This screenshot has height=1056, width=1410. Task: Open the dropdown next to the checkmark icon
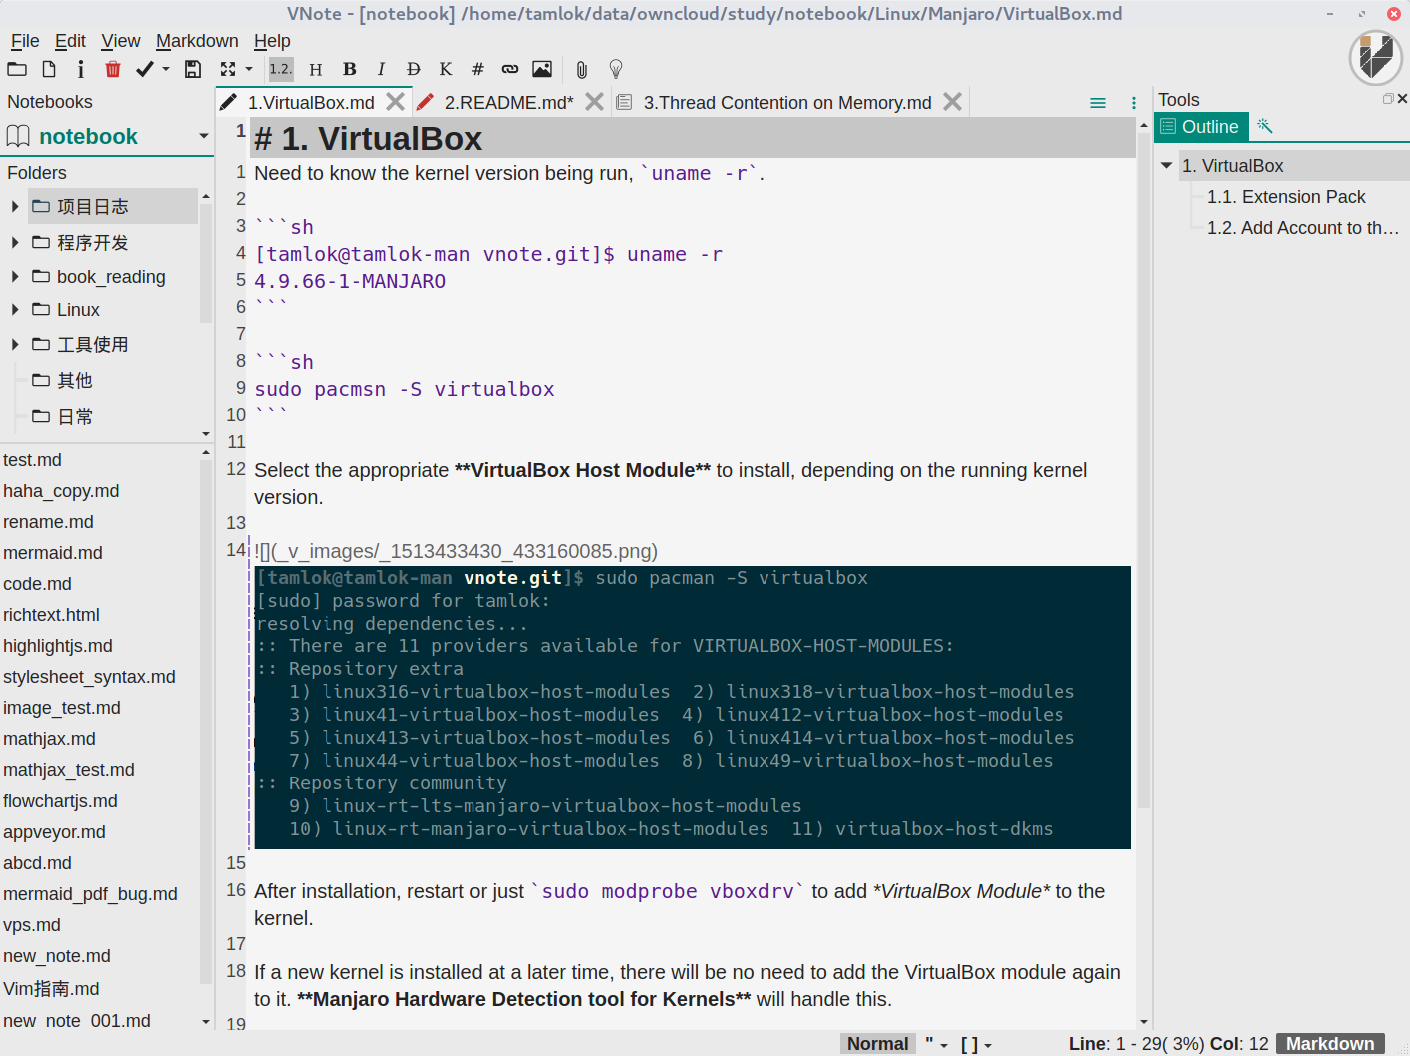click(166, 69)
